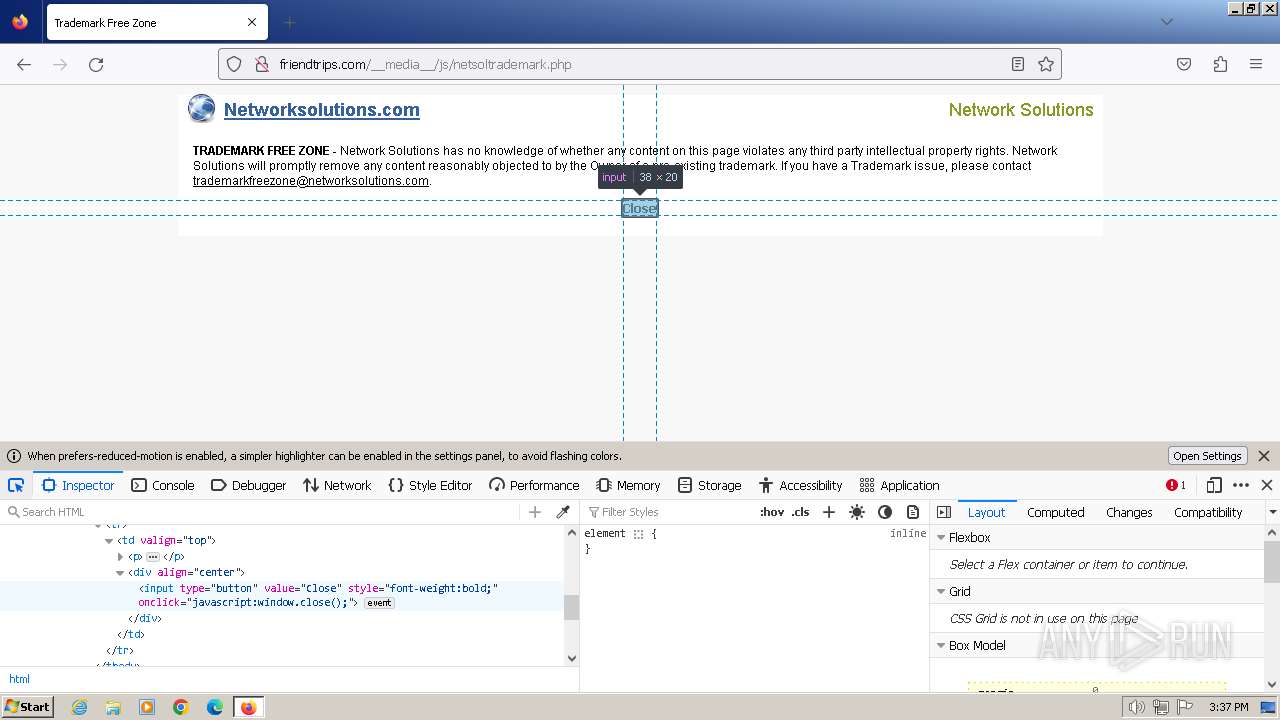The width and height of the screenshot is (1280, 720).
Task: Select the Changes sidebar tab
Action: 1129,512
